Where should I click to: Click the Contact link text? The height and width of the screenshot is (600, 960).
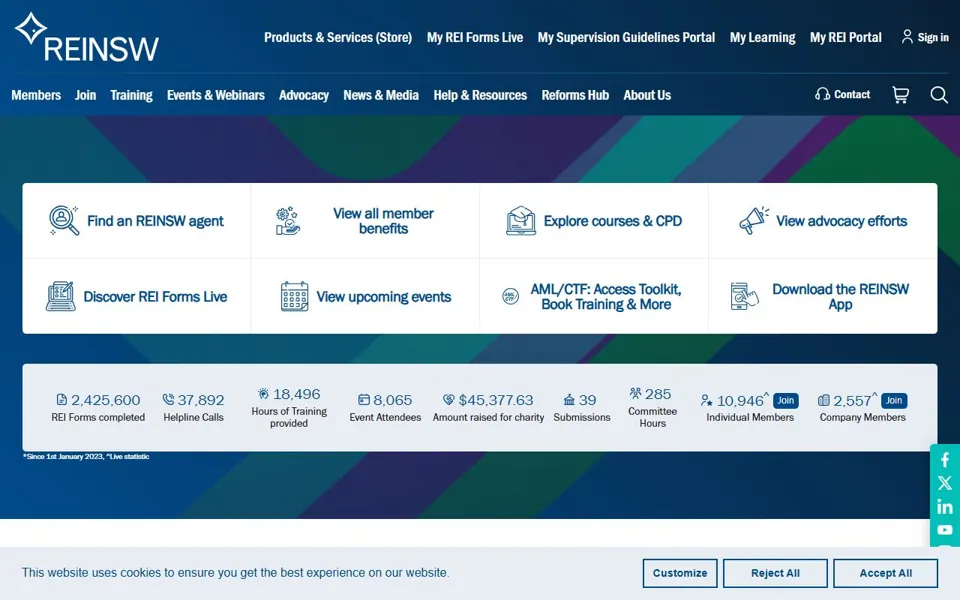[852, 94]
